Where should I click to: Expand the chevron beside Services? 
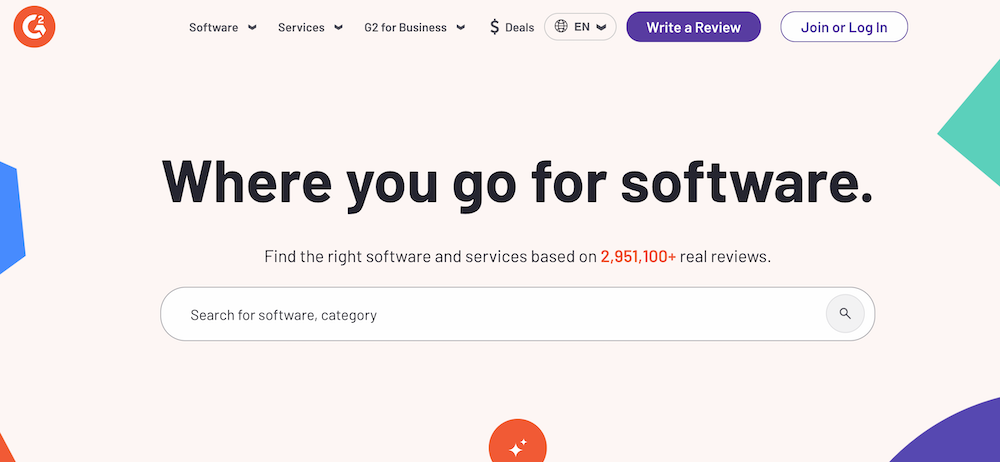pos(339,28)
